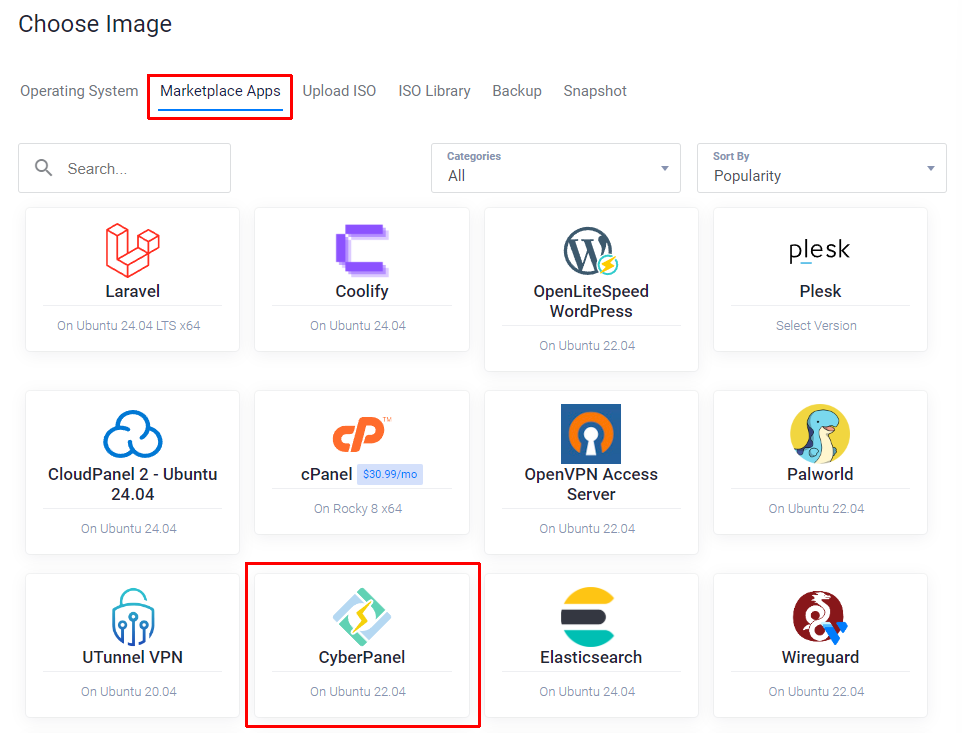The width and height of the screenshot is (962, 733).
Task: Choose the OpenVPN keyhole icon
Action: click(x=591, y=434)
